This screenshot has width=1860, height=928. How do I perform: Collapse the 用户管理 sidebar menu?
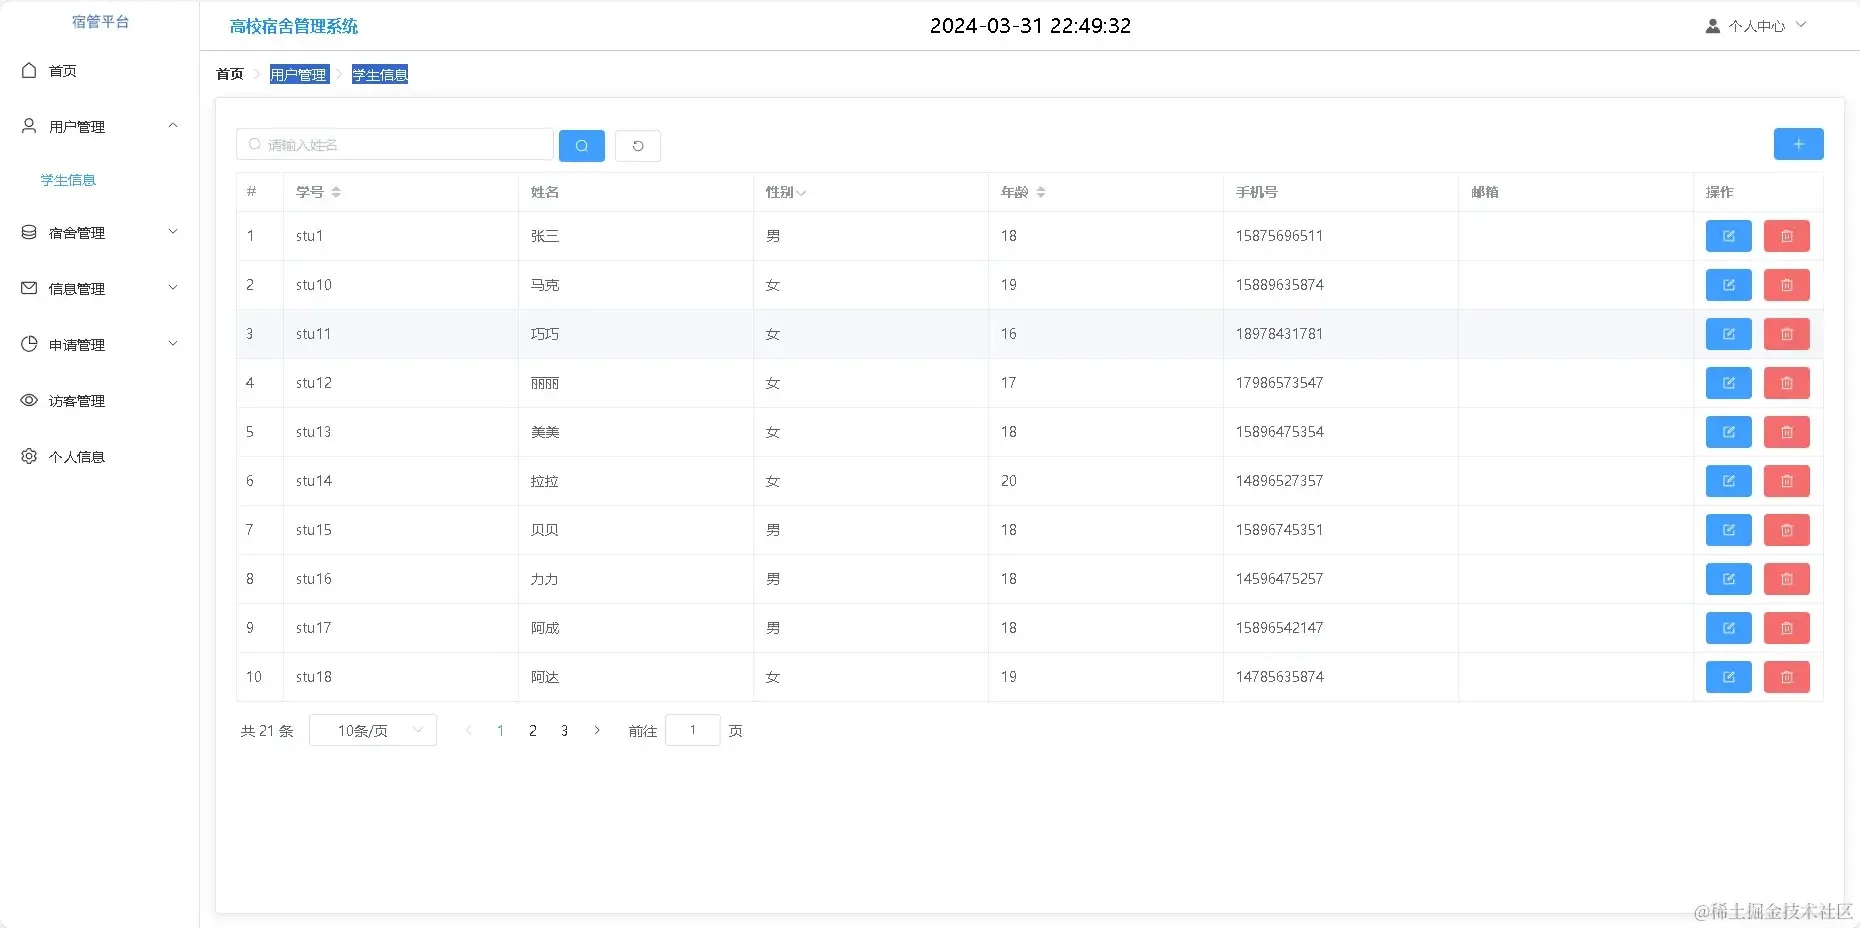(x=100, y=127)
